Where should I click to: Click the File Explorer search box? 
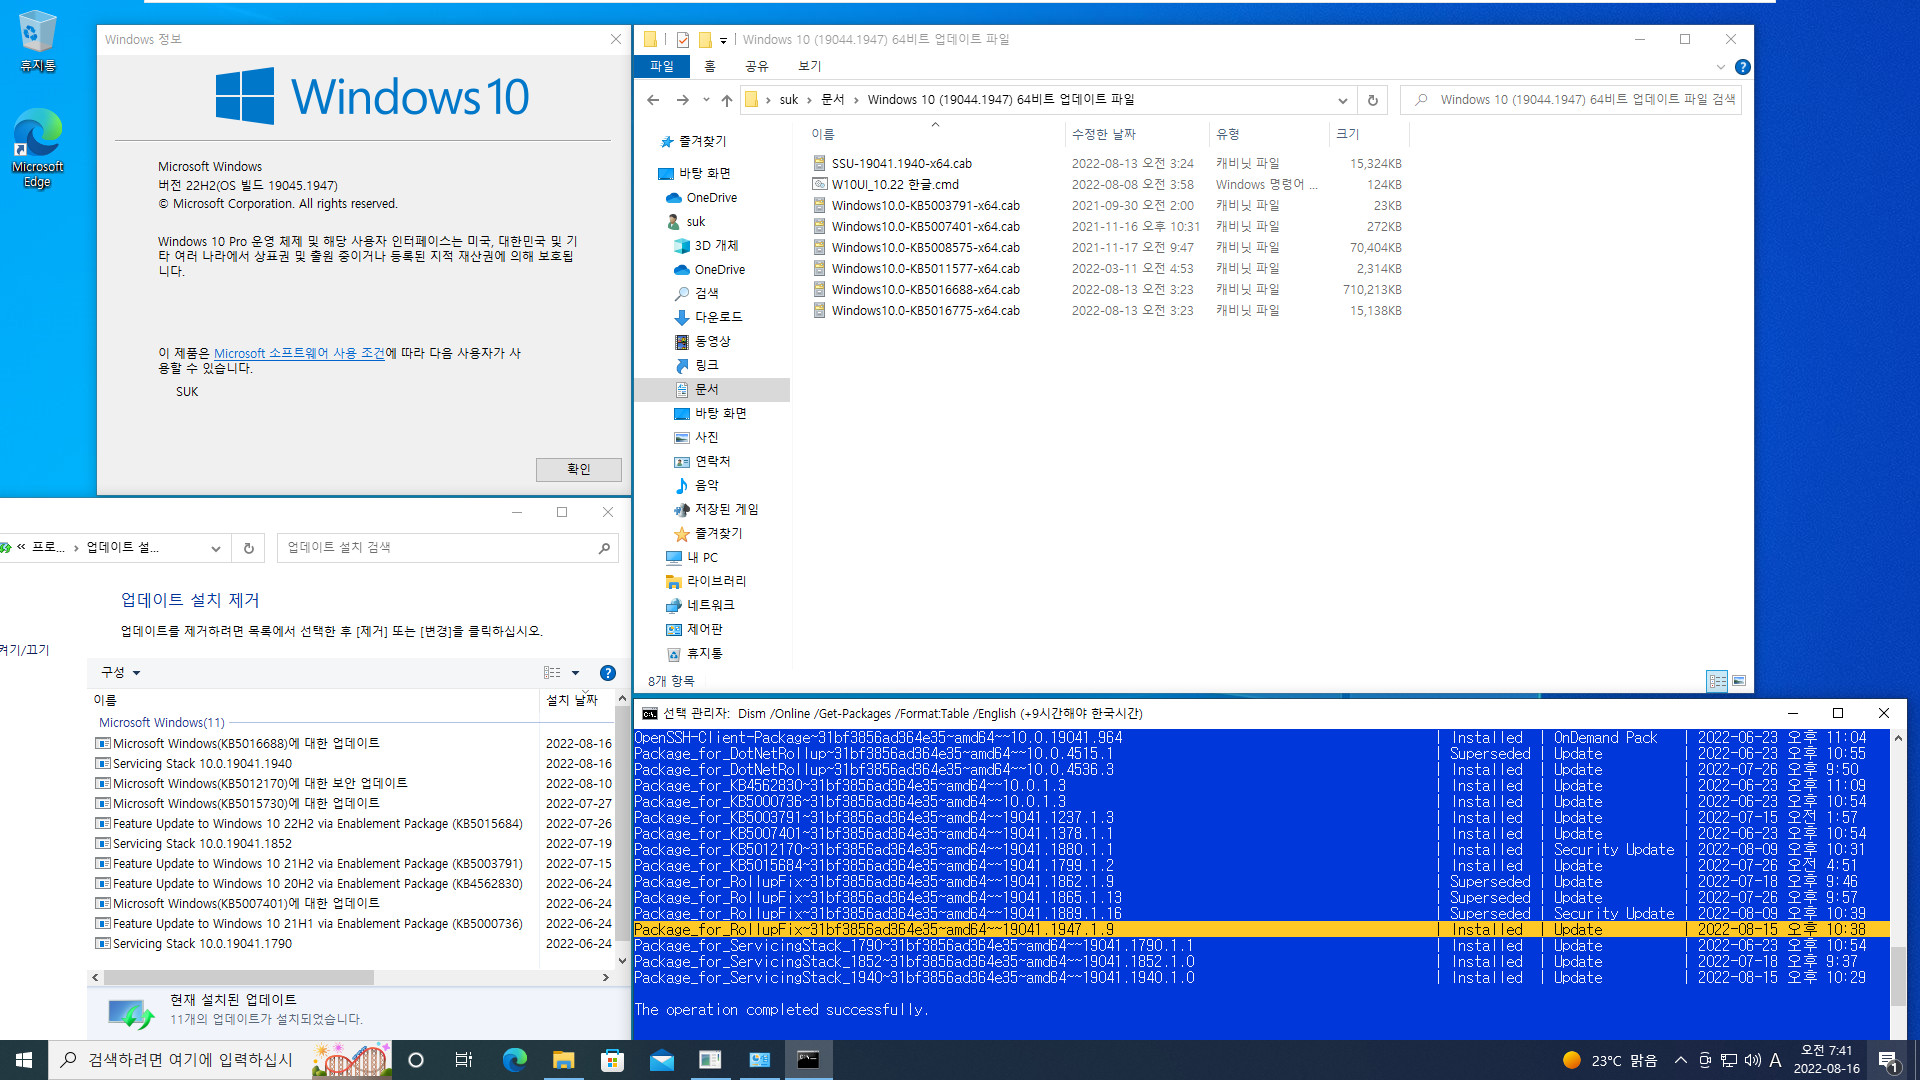pos(1572,100)
